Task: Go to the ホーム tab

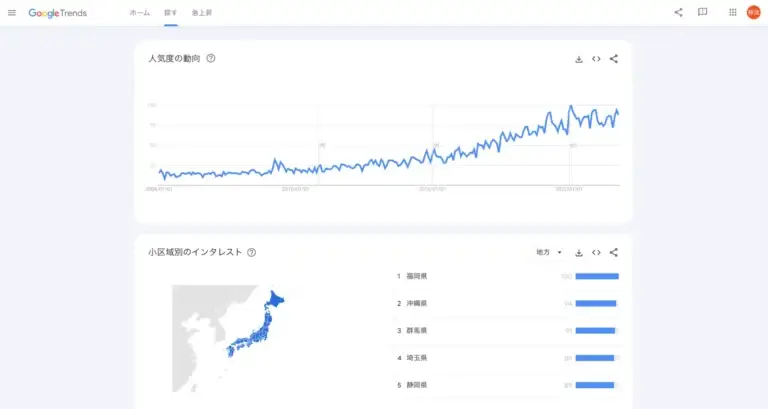Action: pos(140,13)
